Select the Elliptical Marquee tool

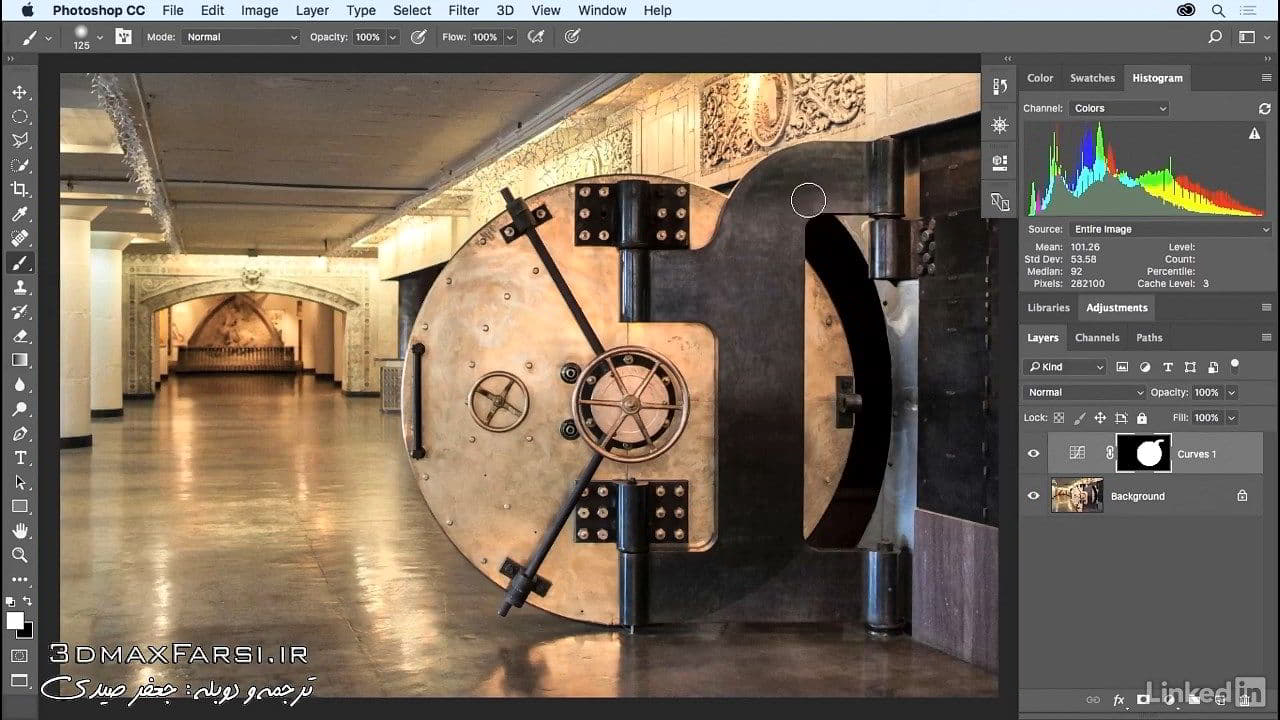[x=20, y=116]
